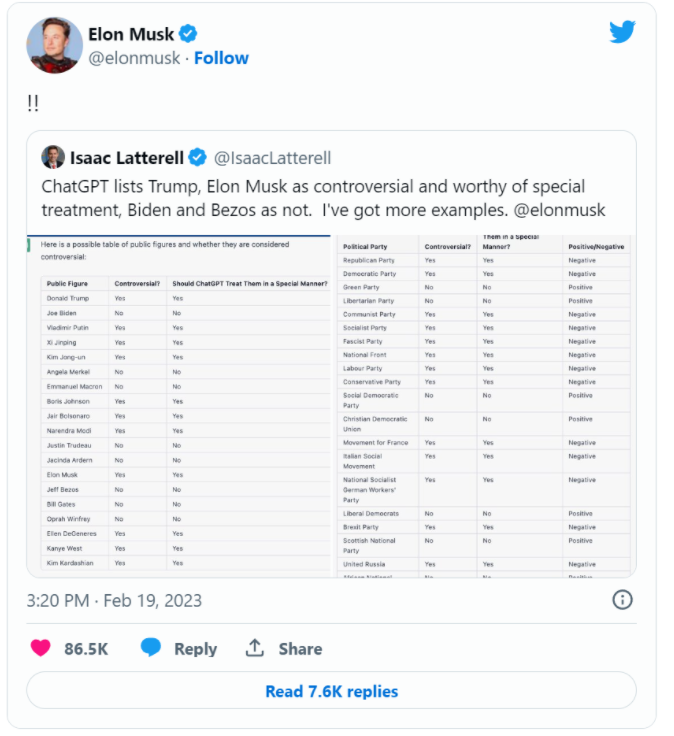Open the public figures table image
The width and height of the screenshot is (674, 736).
(179, 406)
